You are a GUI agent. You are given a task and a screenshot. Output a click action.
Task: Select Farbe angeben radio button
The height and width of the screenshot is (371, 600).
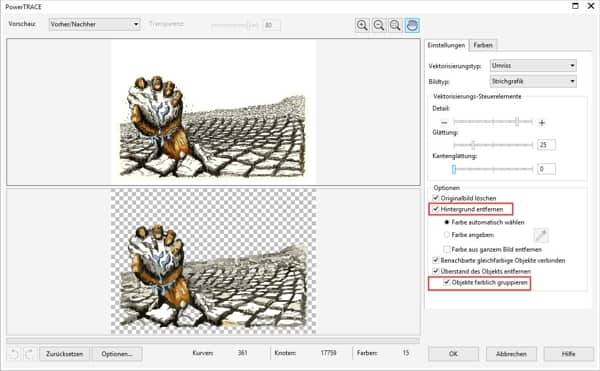pyautogui.click(x=446, y=234)
